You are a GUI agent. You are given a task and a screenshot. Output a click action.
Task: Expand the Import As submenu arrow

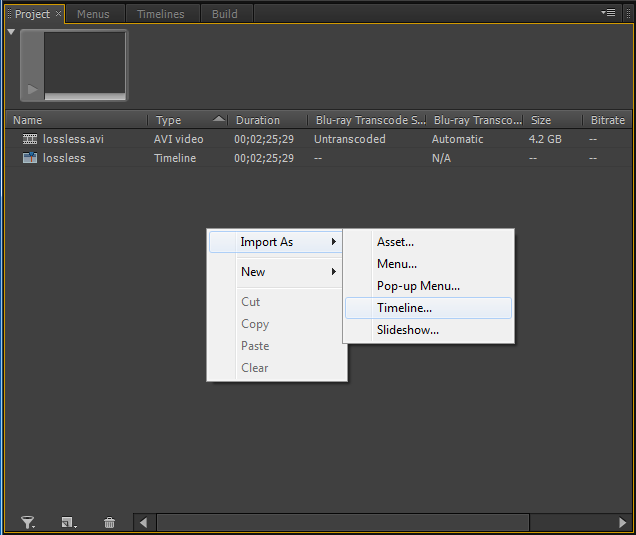333,242
